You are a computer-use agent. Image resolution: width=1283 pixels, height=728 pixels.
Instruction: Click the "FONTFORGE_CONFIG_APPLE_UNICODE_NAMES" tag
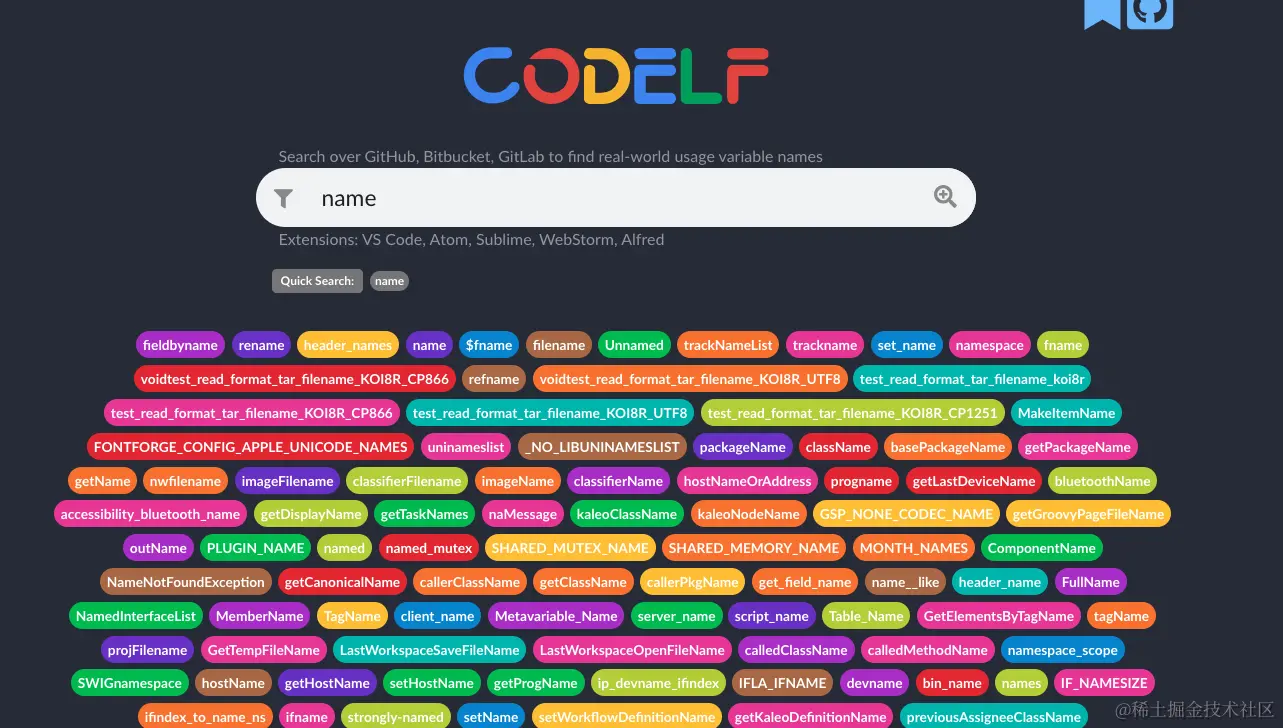click(x=251, y=447)
